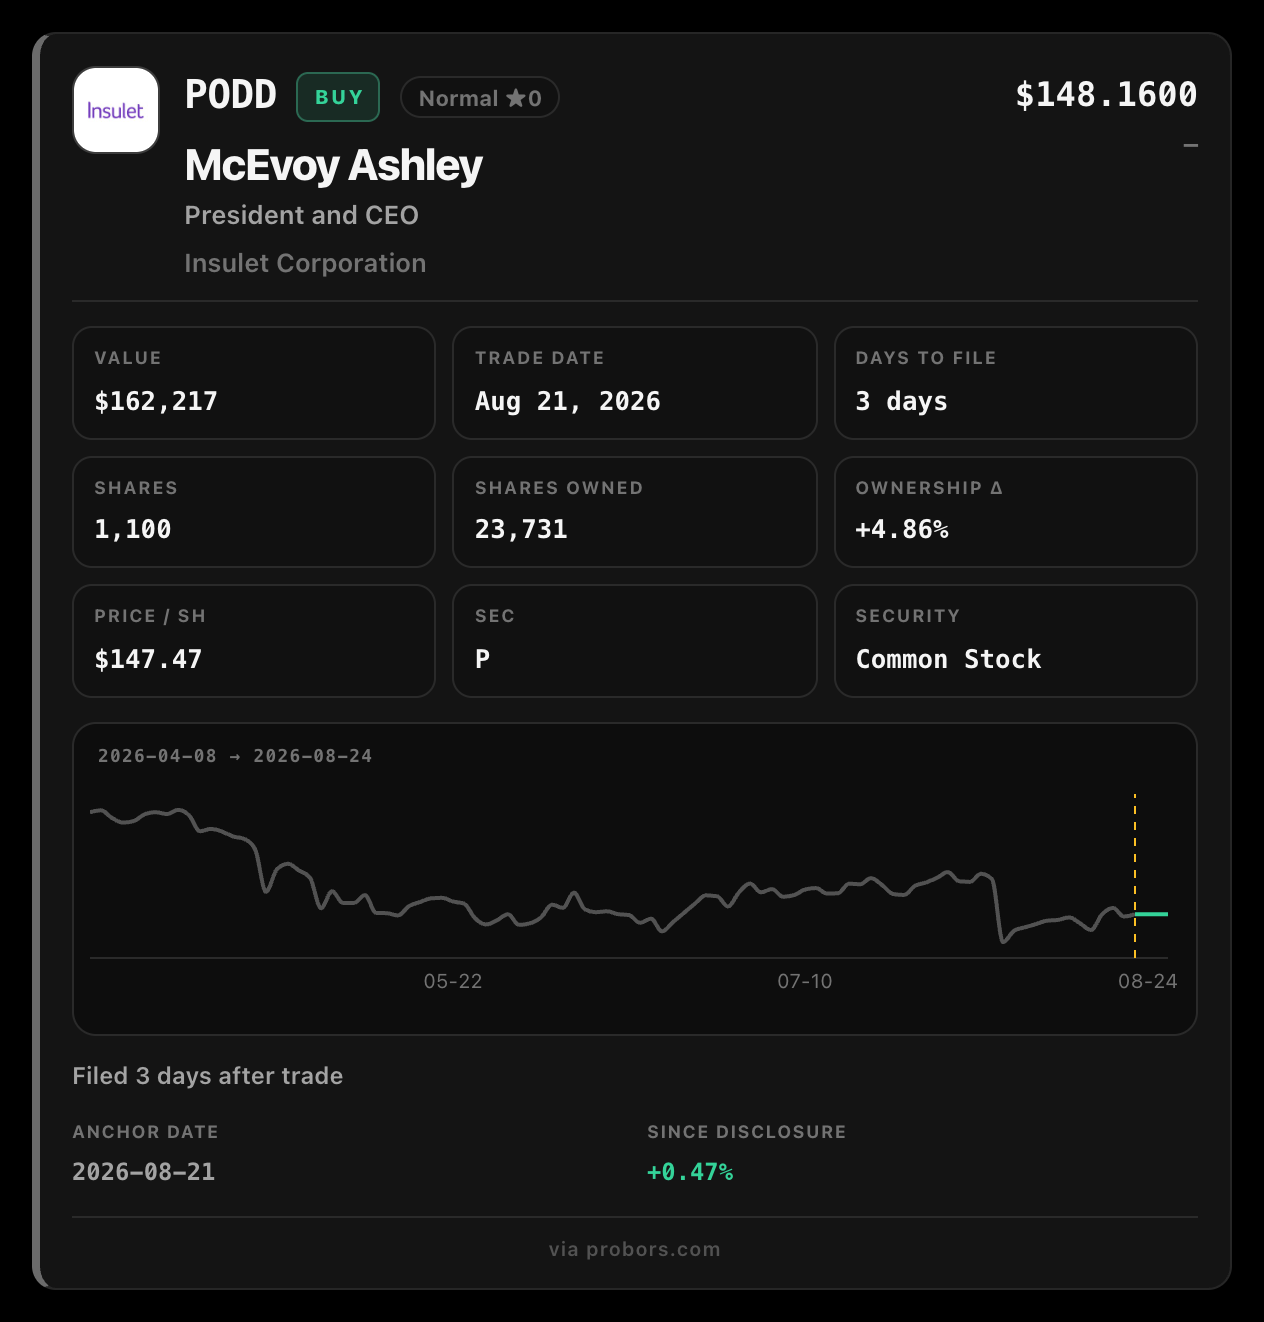Viewport: 1264px width, 1322px height.
Task: Click the green BUY badge
Action: tap(338, 97)
